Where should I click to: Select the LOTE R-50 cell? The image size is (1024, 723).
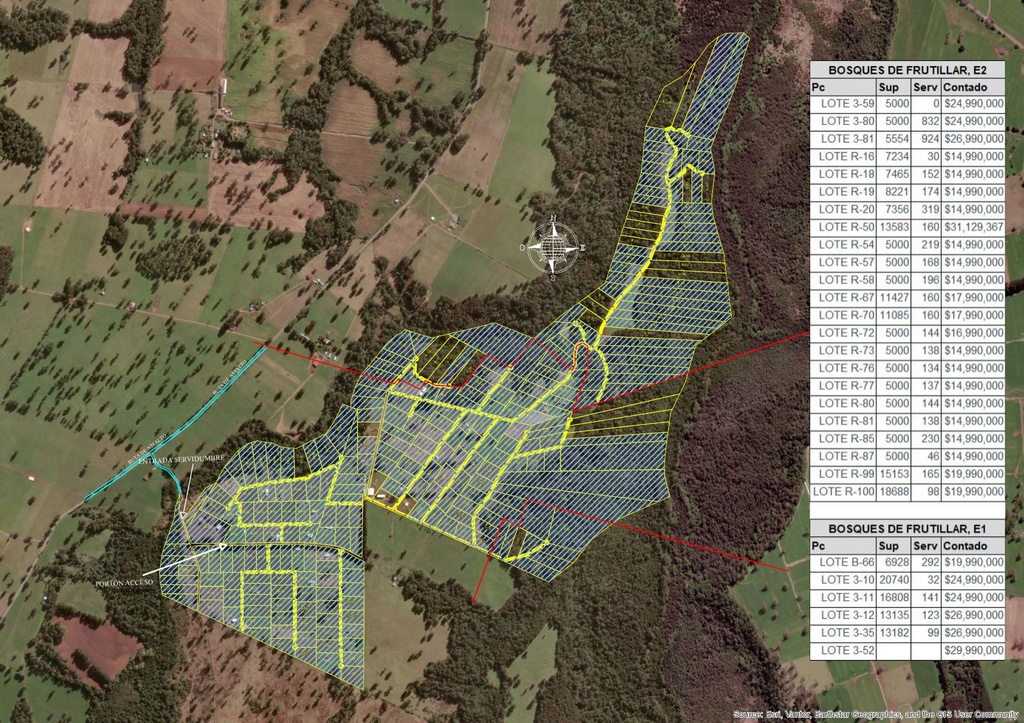coord(843,227)
